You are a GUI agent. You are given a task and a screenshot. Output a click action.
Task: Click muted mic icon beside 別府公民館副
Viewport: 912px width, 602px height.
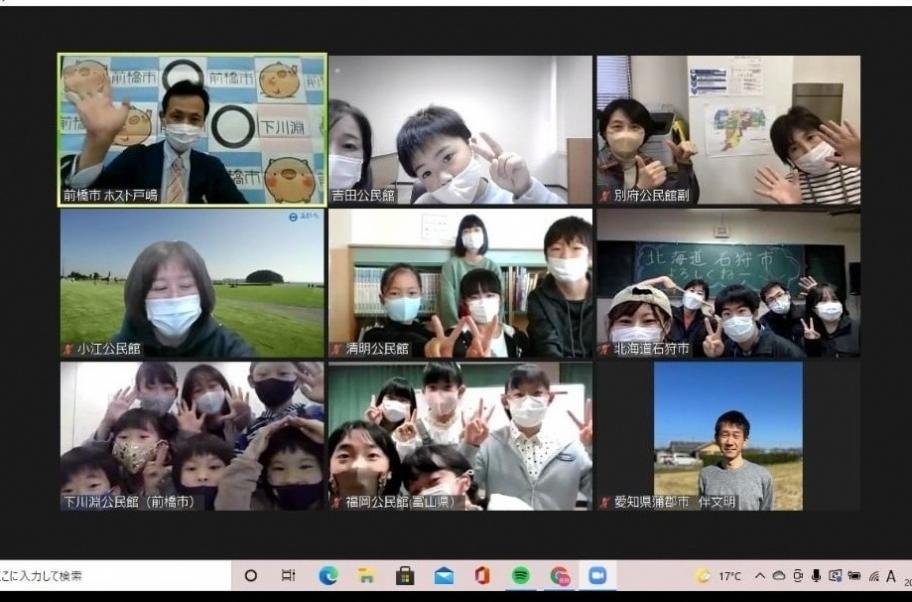(x=605, y=196)
